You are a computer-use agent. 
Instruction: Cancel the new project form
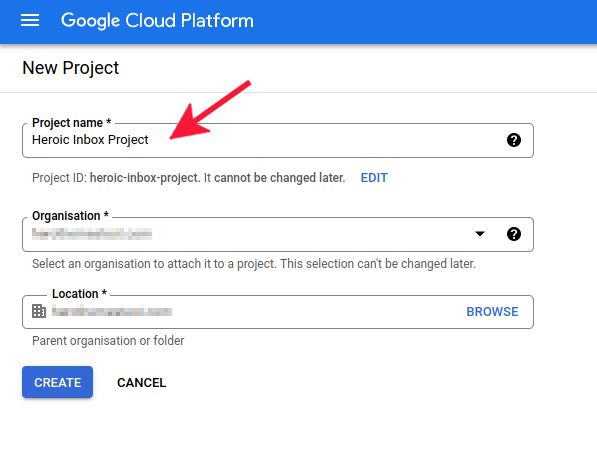coord(141,382)
